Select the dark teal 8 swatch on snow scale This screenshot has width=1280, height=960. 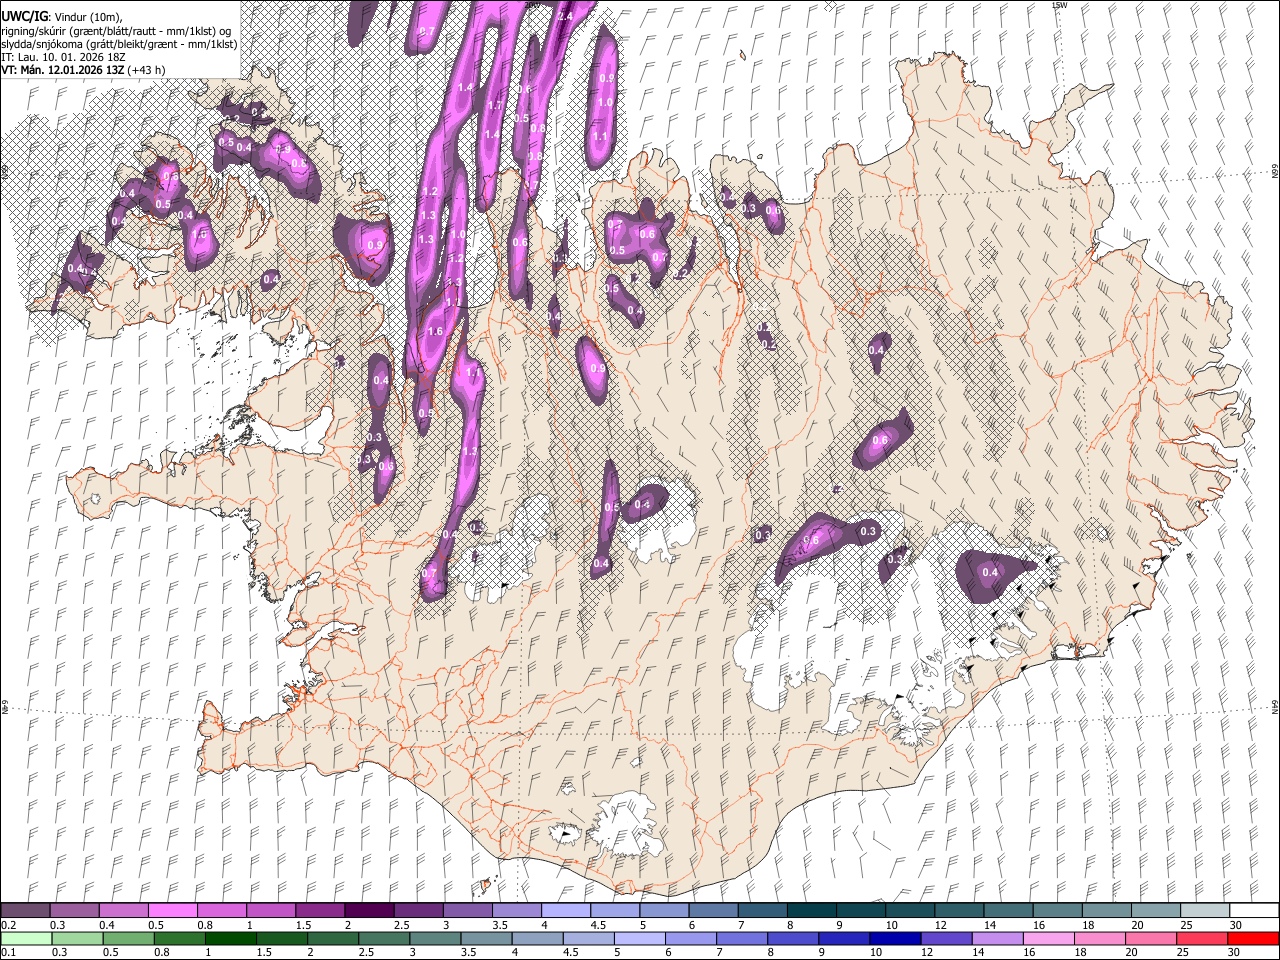click(x=810, y=910)
